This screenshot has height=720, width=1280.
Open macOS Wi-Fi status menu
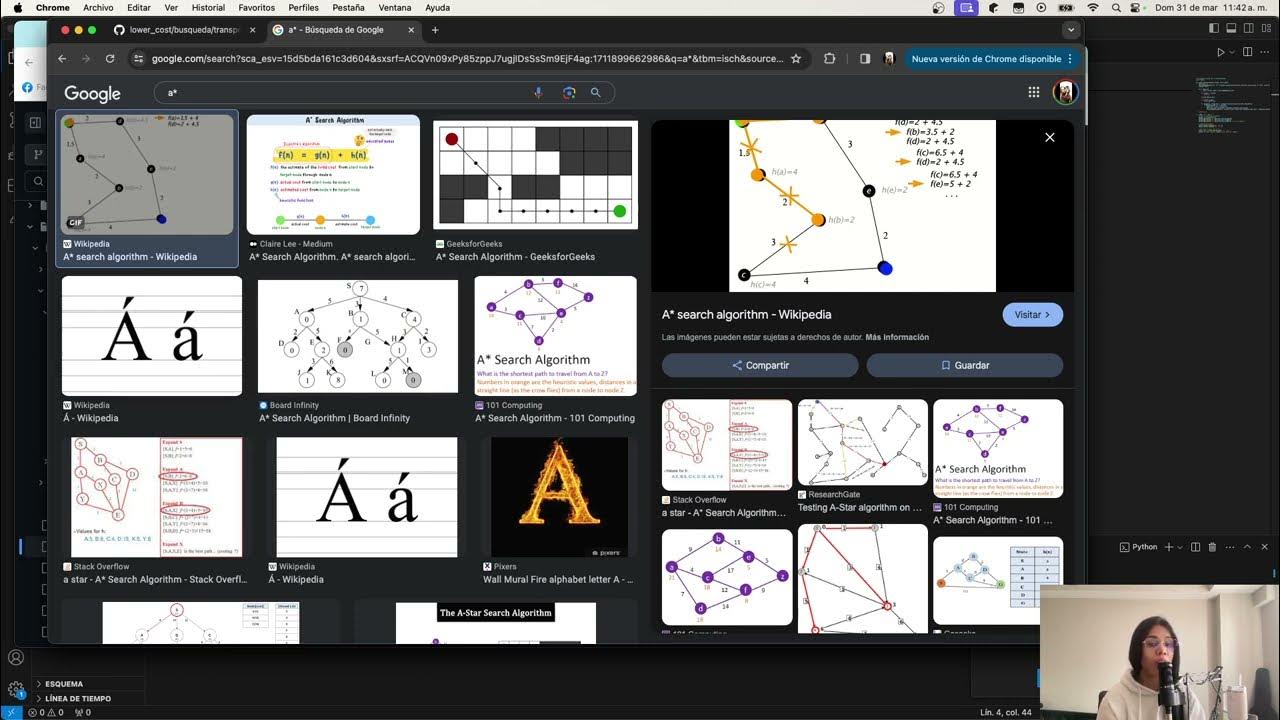tap(1093, 7)
